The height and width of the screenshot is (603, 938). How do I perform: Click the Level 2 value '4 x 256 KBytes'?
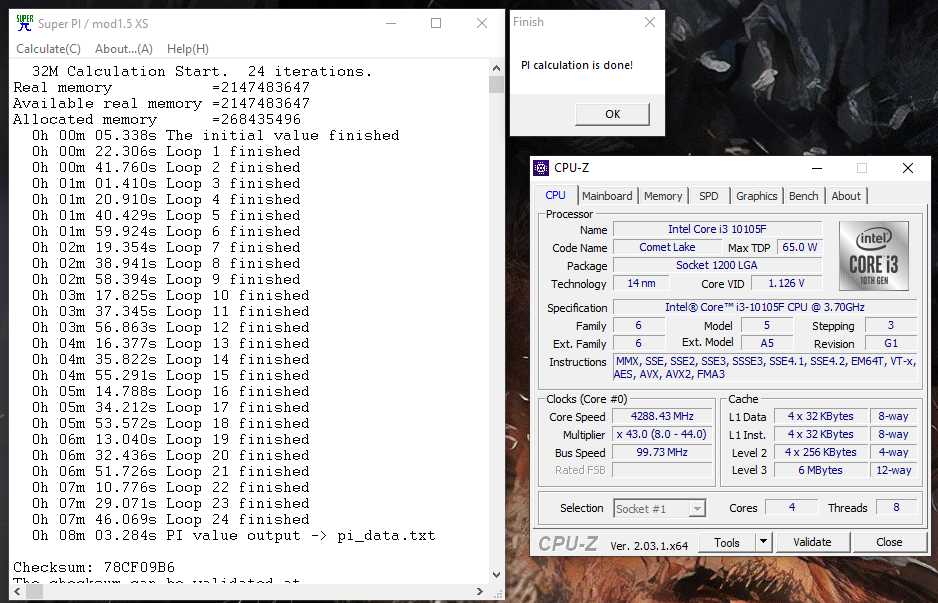(821, 452)
